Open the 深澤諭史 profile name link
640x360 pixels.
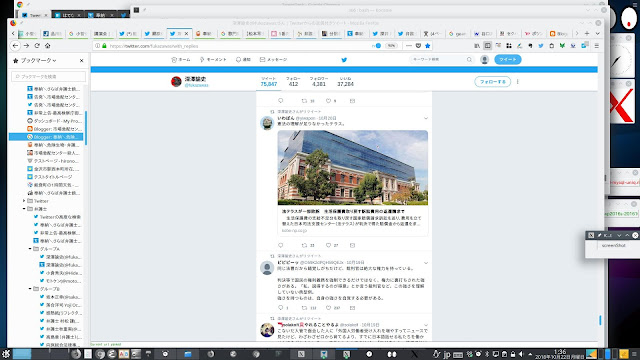click(195, 79)
